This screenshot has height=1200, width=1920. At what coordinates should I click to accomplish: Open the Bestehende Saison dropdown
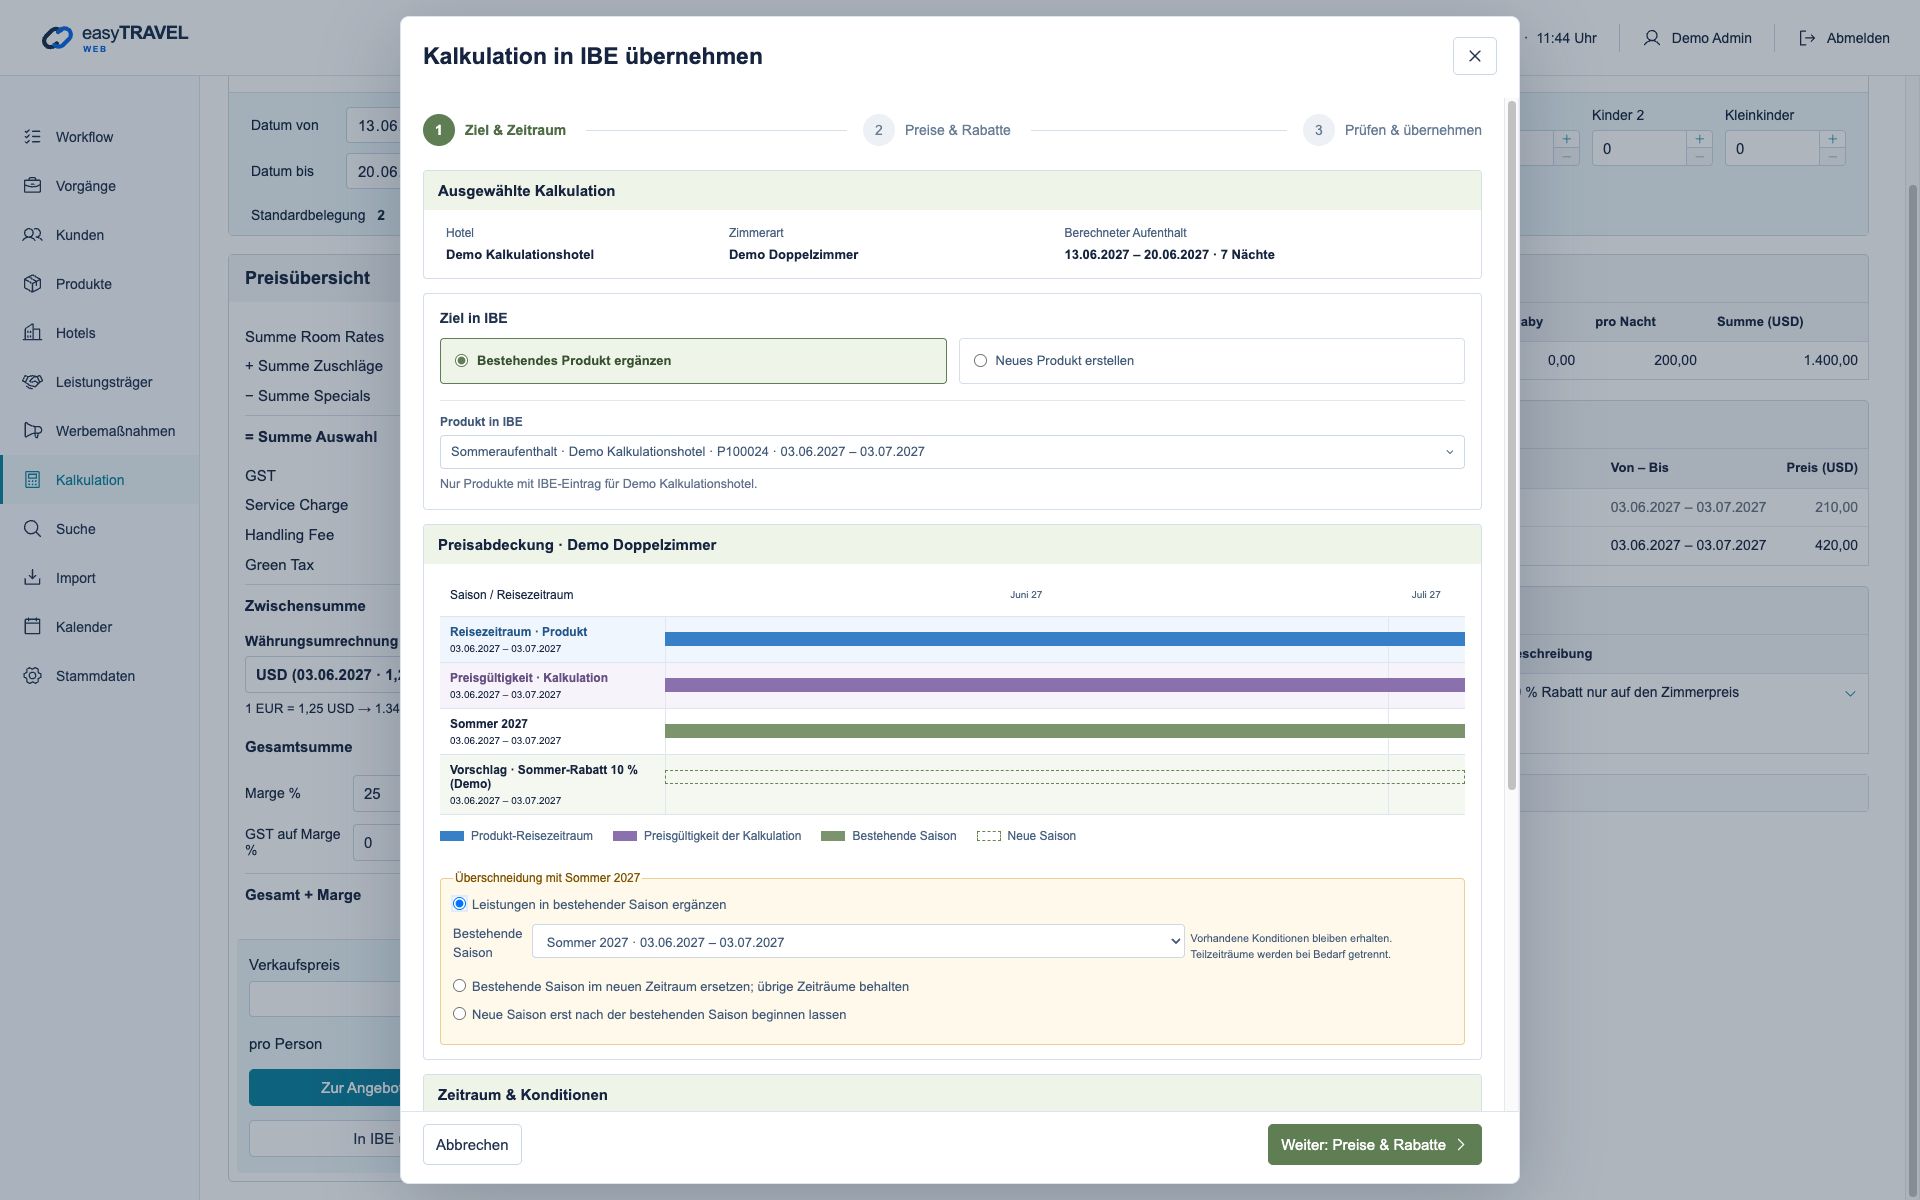click(858, 942)
